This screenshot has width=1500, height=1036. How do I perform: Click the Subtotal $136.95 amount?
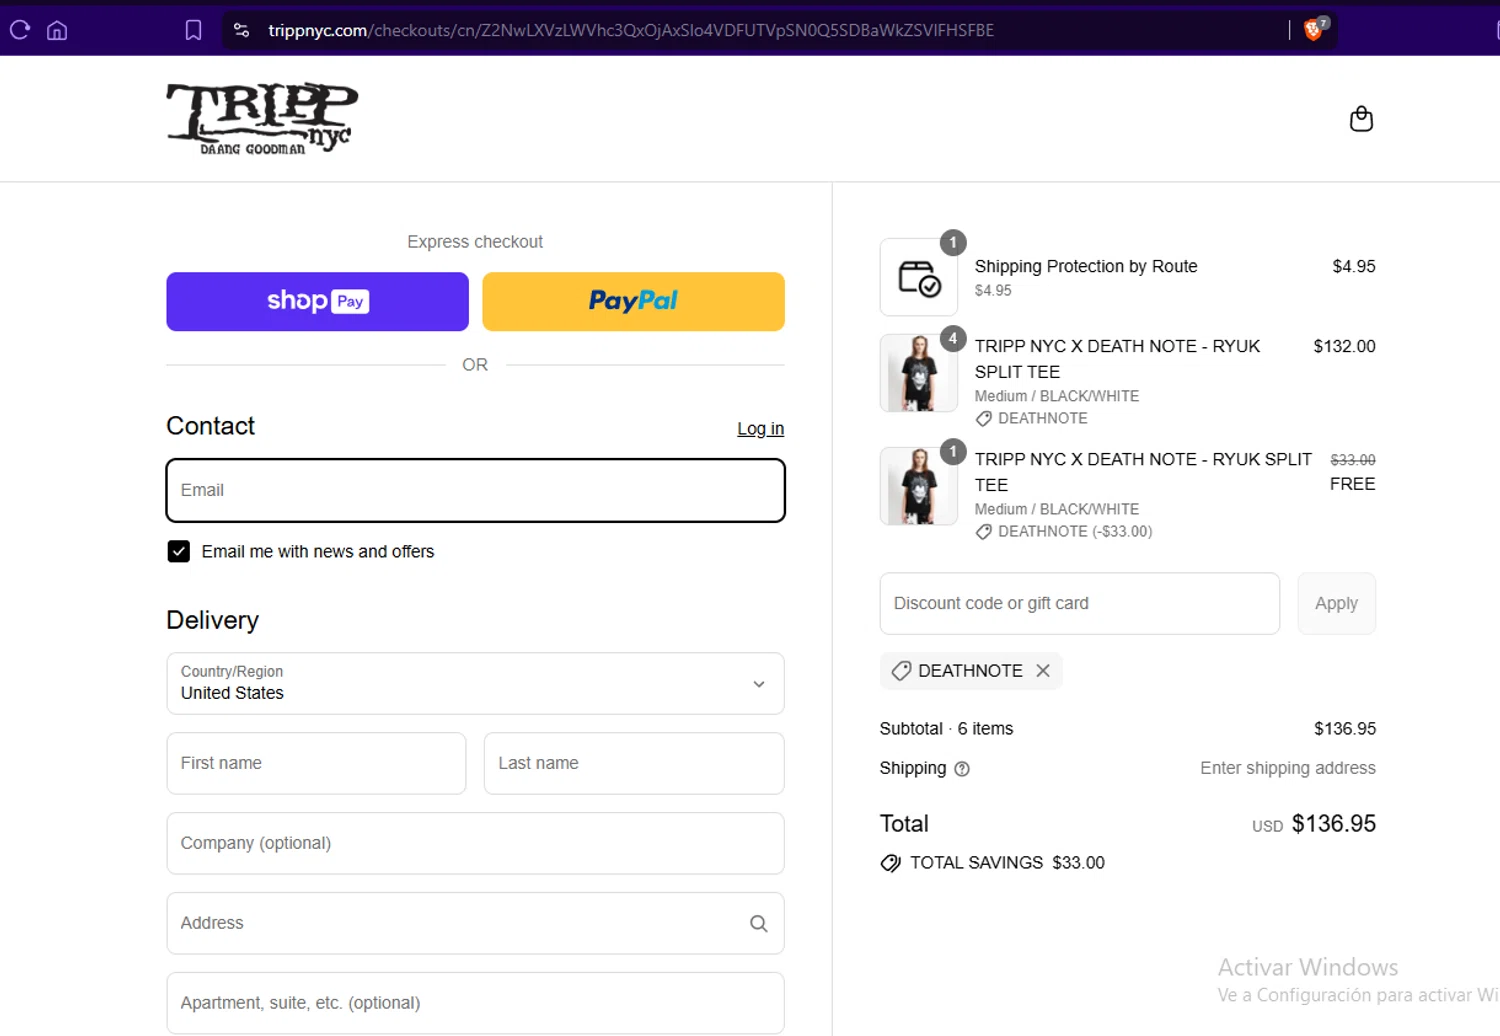pos(1345,729)
